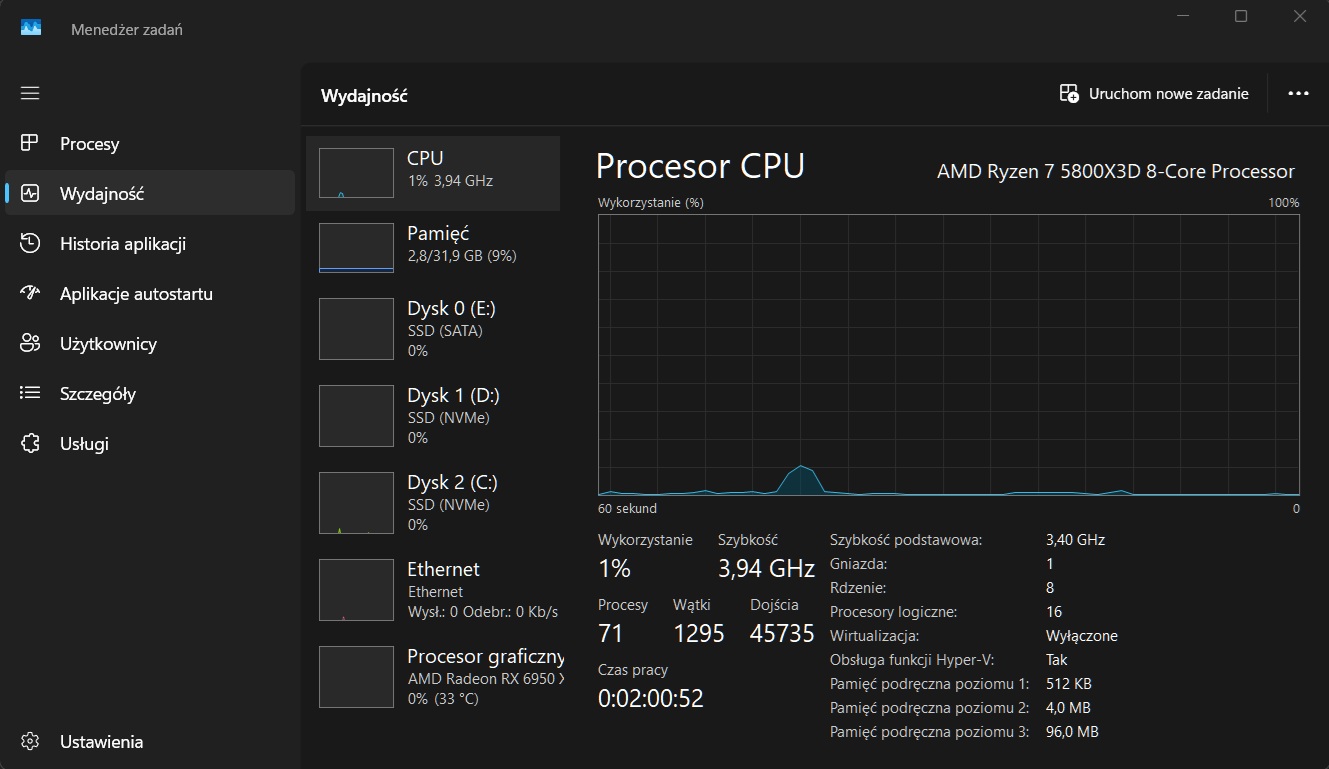The height and width of the screenshot is (769, 1329).
Task: Click the Ustawienia gear icon
Action: pyautogui.click(x=30, y=742)
